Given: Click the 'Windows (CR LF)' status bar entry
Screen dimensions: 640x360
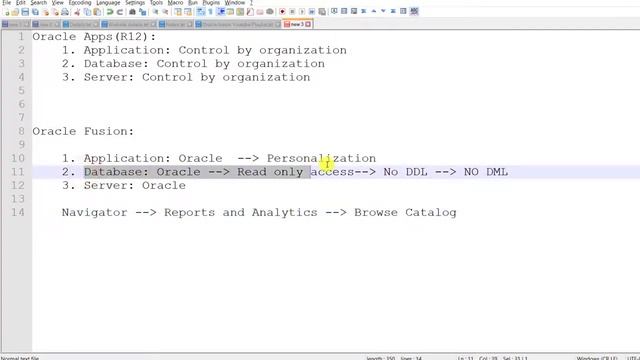Looking at the screenshot, I should coord(597,358).
